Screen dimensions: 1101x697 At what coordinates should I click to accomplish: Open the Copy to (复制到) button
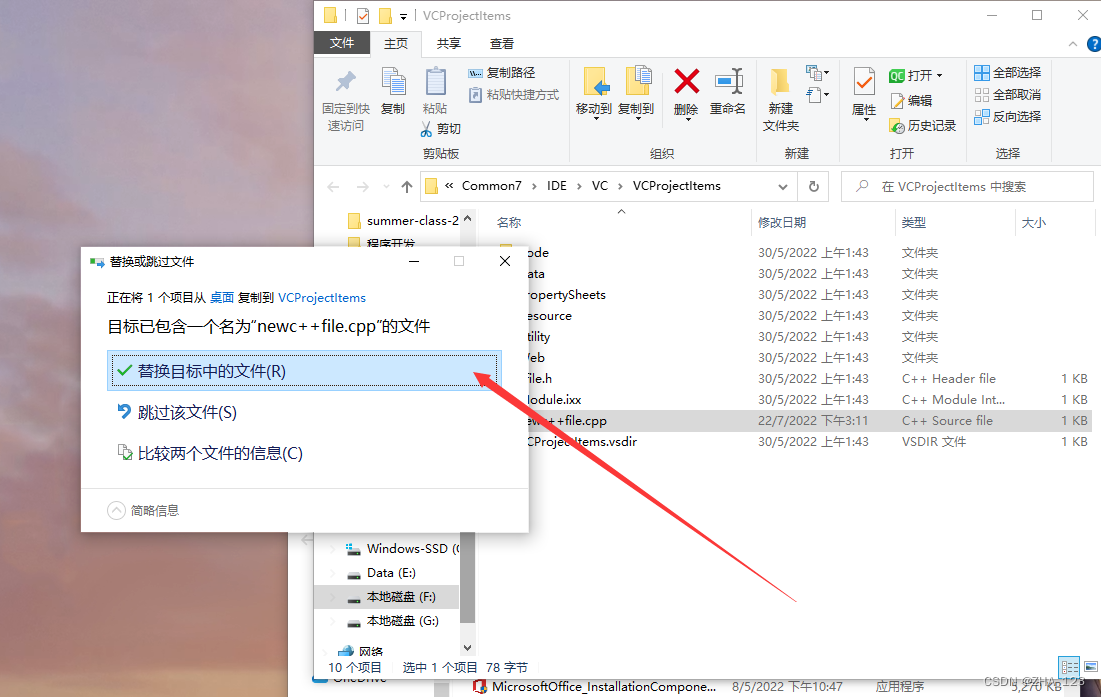click(x=636, y=93)
